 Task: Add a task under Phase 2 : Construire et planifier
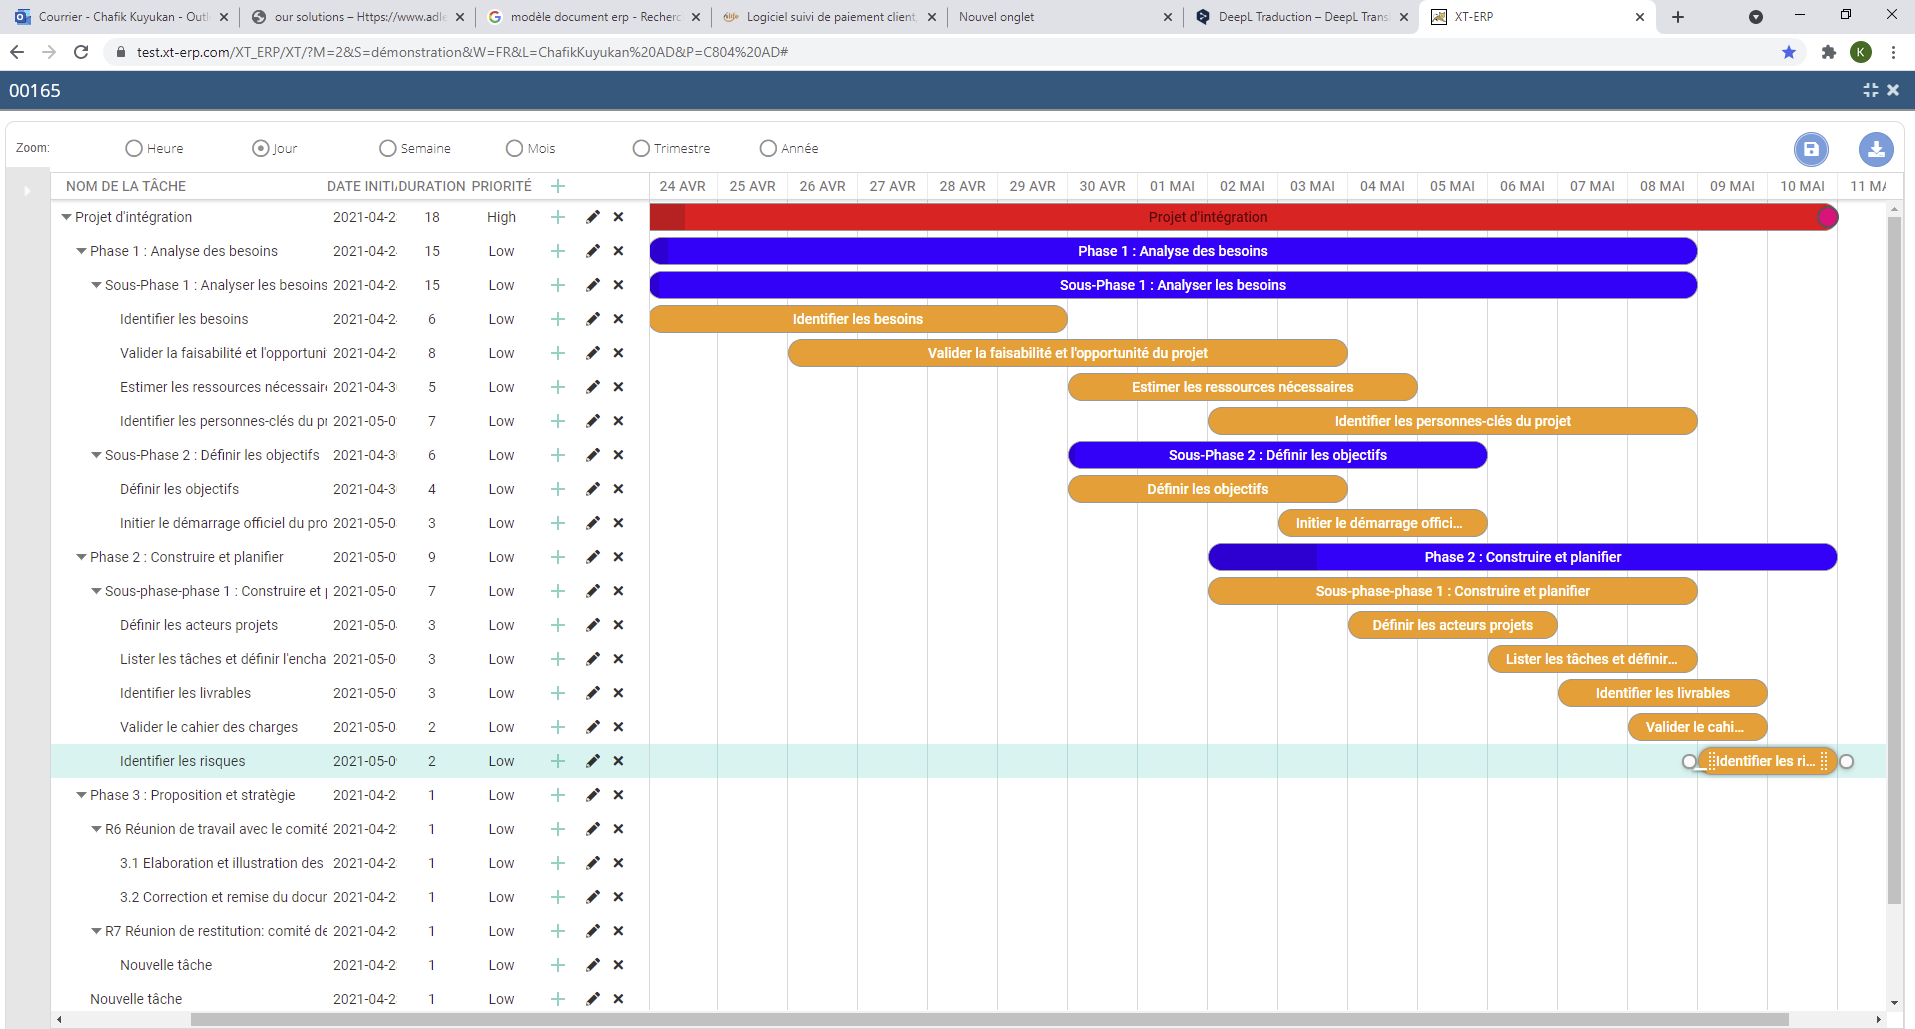[x=558, y=557]
